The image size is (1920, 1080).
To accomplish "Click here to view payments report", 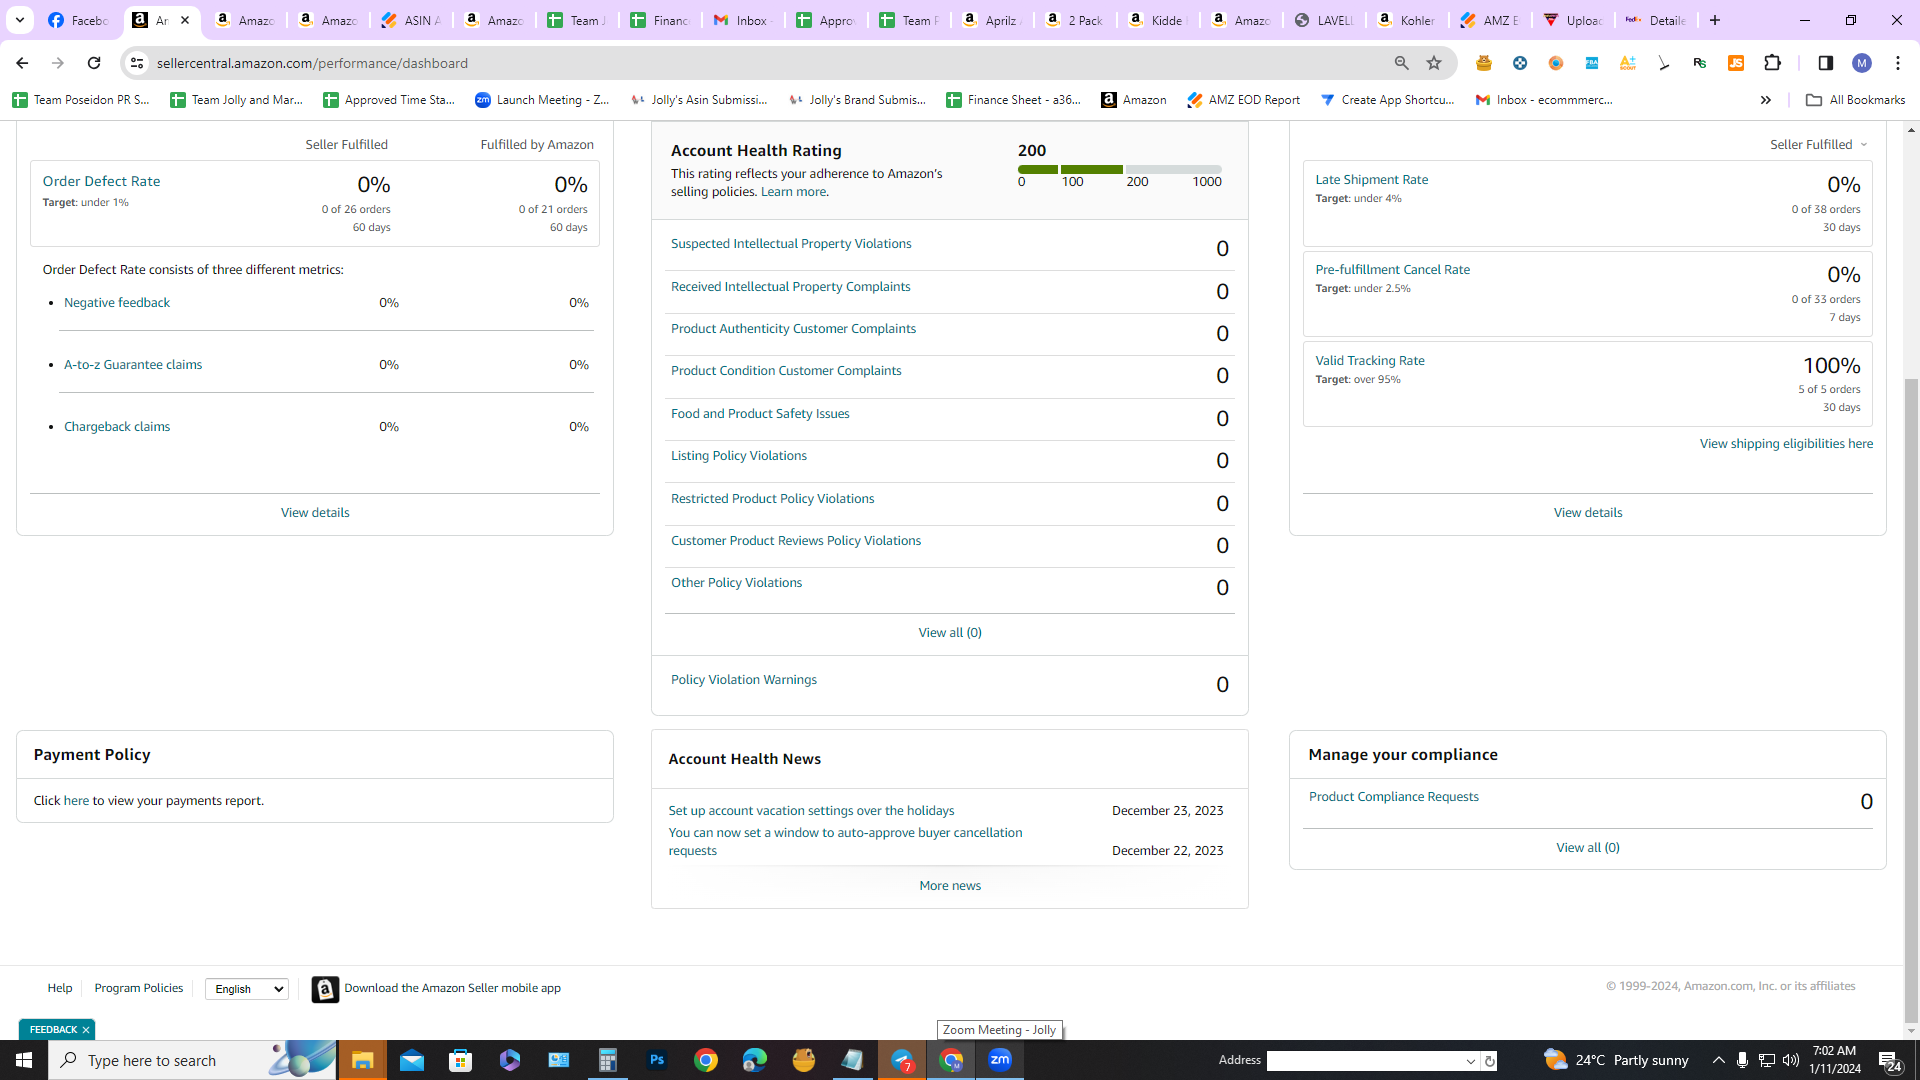I will click(x=76, y=801).
